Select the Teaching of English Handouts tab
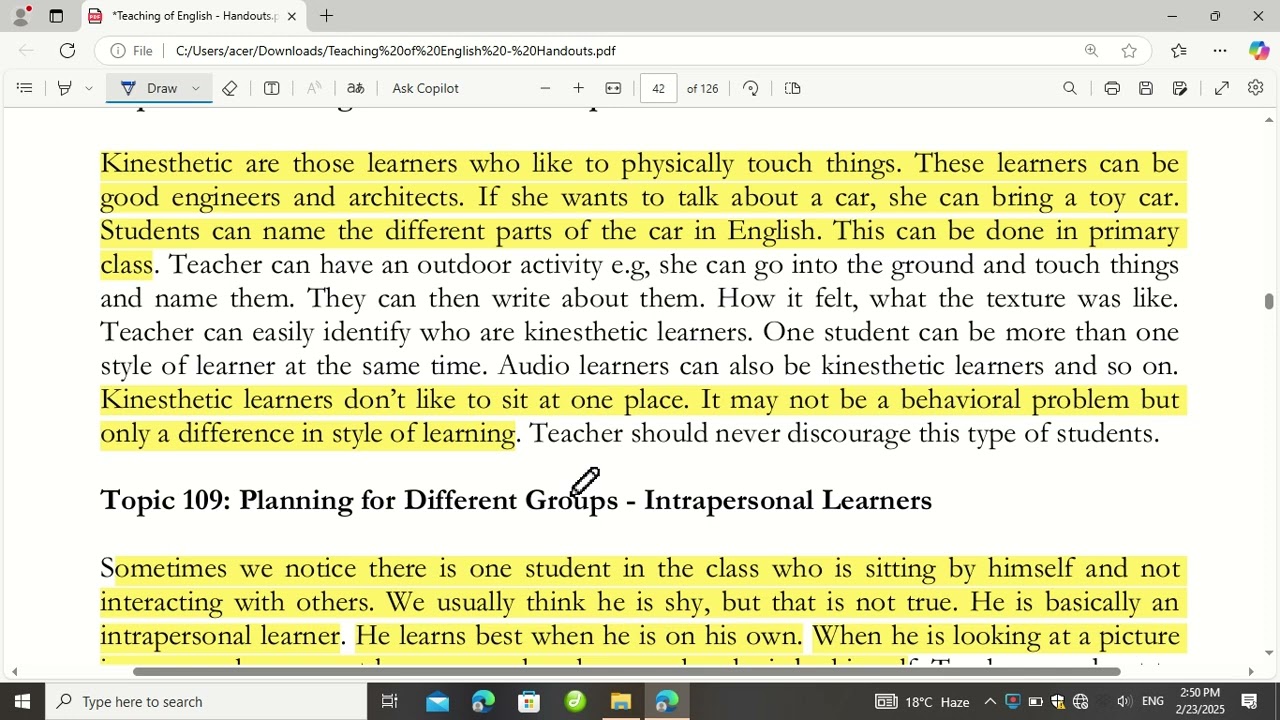 pos(193,16)
